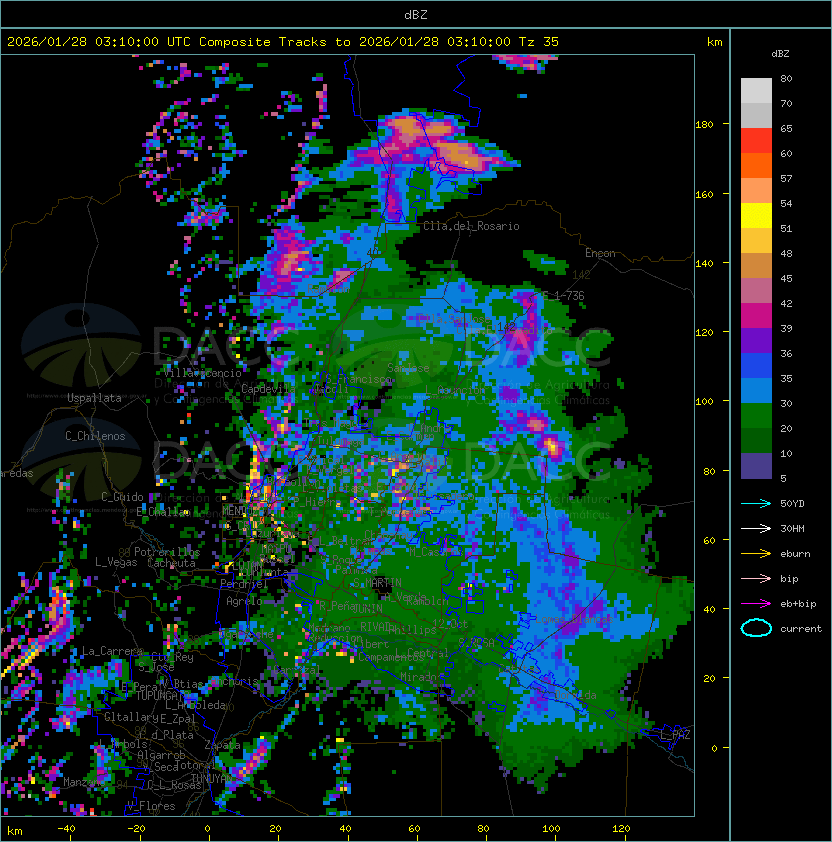Click the 'L_PAZ' map label
The image size is (832, 842).
675,735
